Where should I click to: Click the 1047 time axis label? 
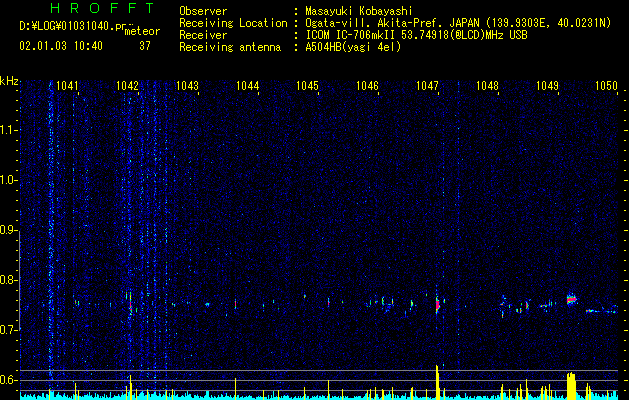coord(428,85)
